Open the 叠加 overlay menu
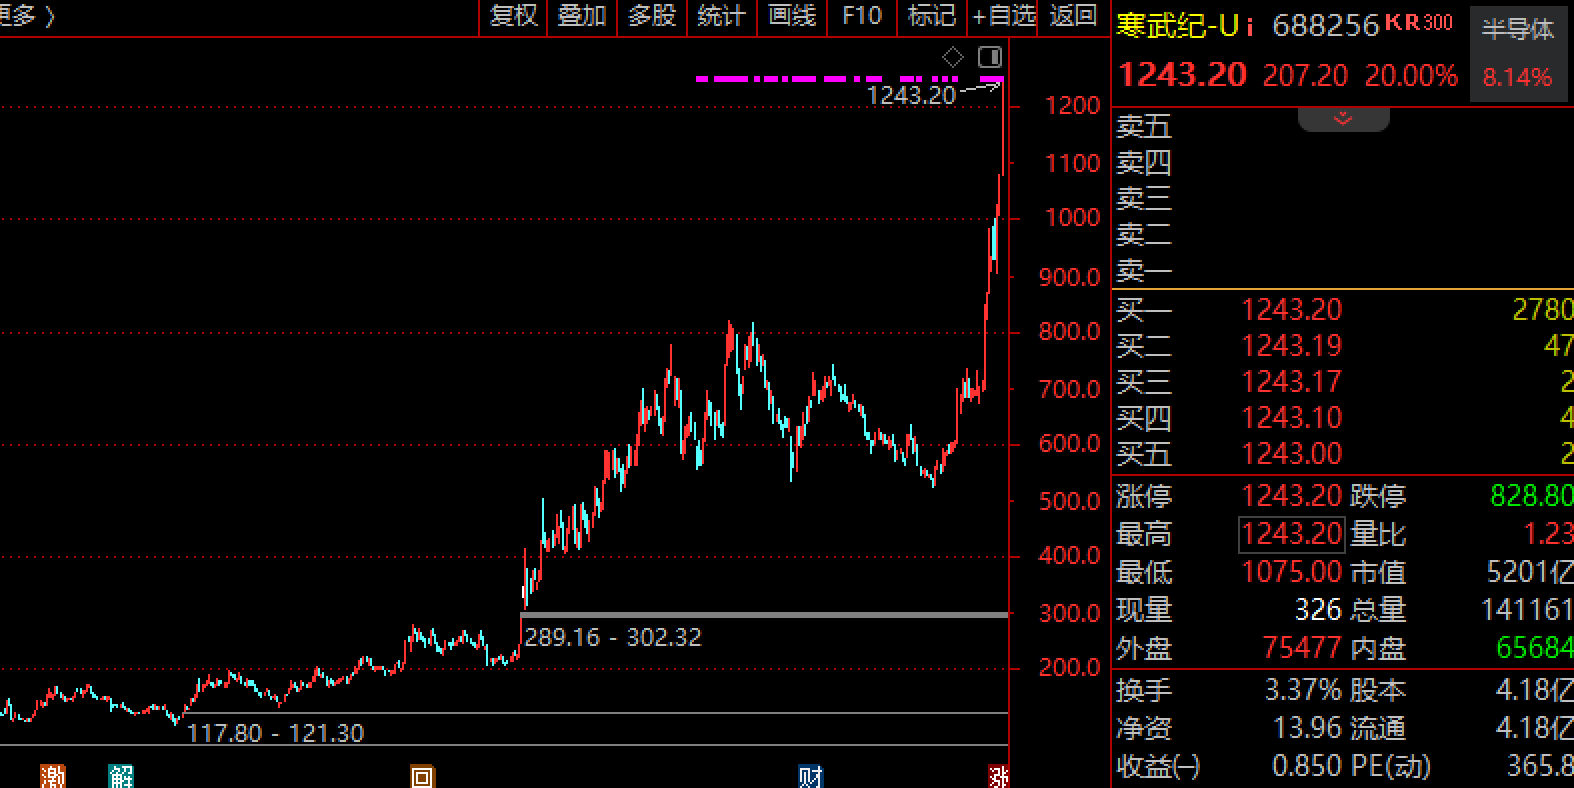This screenshot has height=788, width=1574. (582, 16)
